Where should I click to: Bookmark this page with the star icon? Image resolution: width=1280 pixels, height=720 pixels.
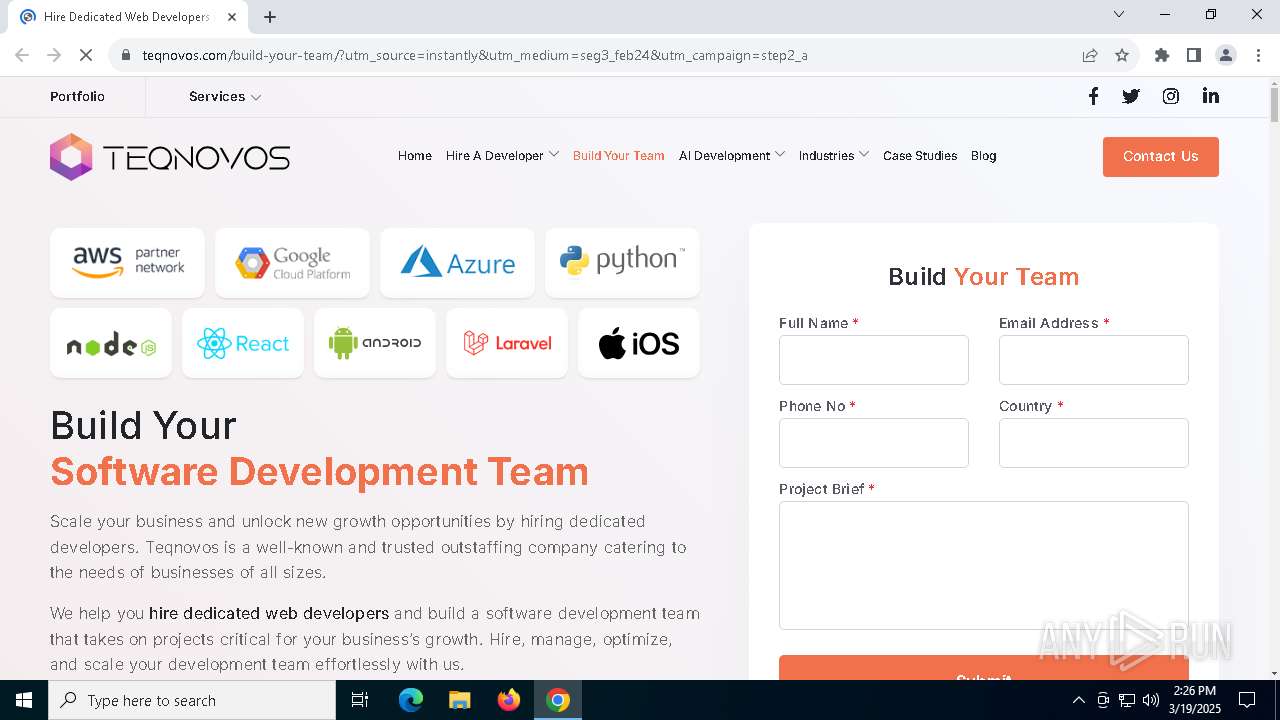pyautogui.click(x=1122, y=55)
